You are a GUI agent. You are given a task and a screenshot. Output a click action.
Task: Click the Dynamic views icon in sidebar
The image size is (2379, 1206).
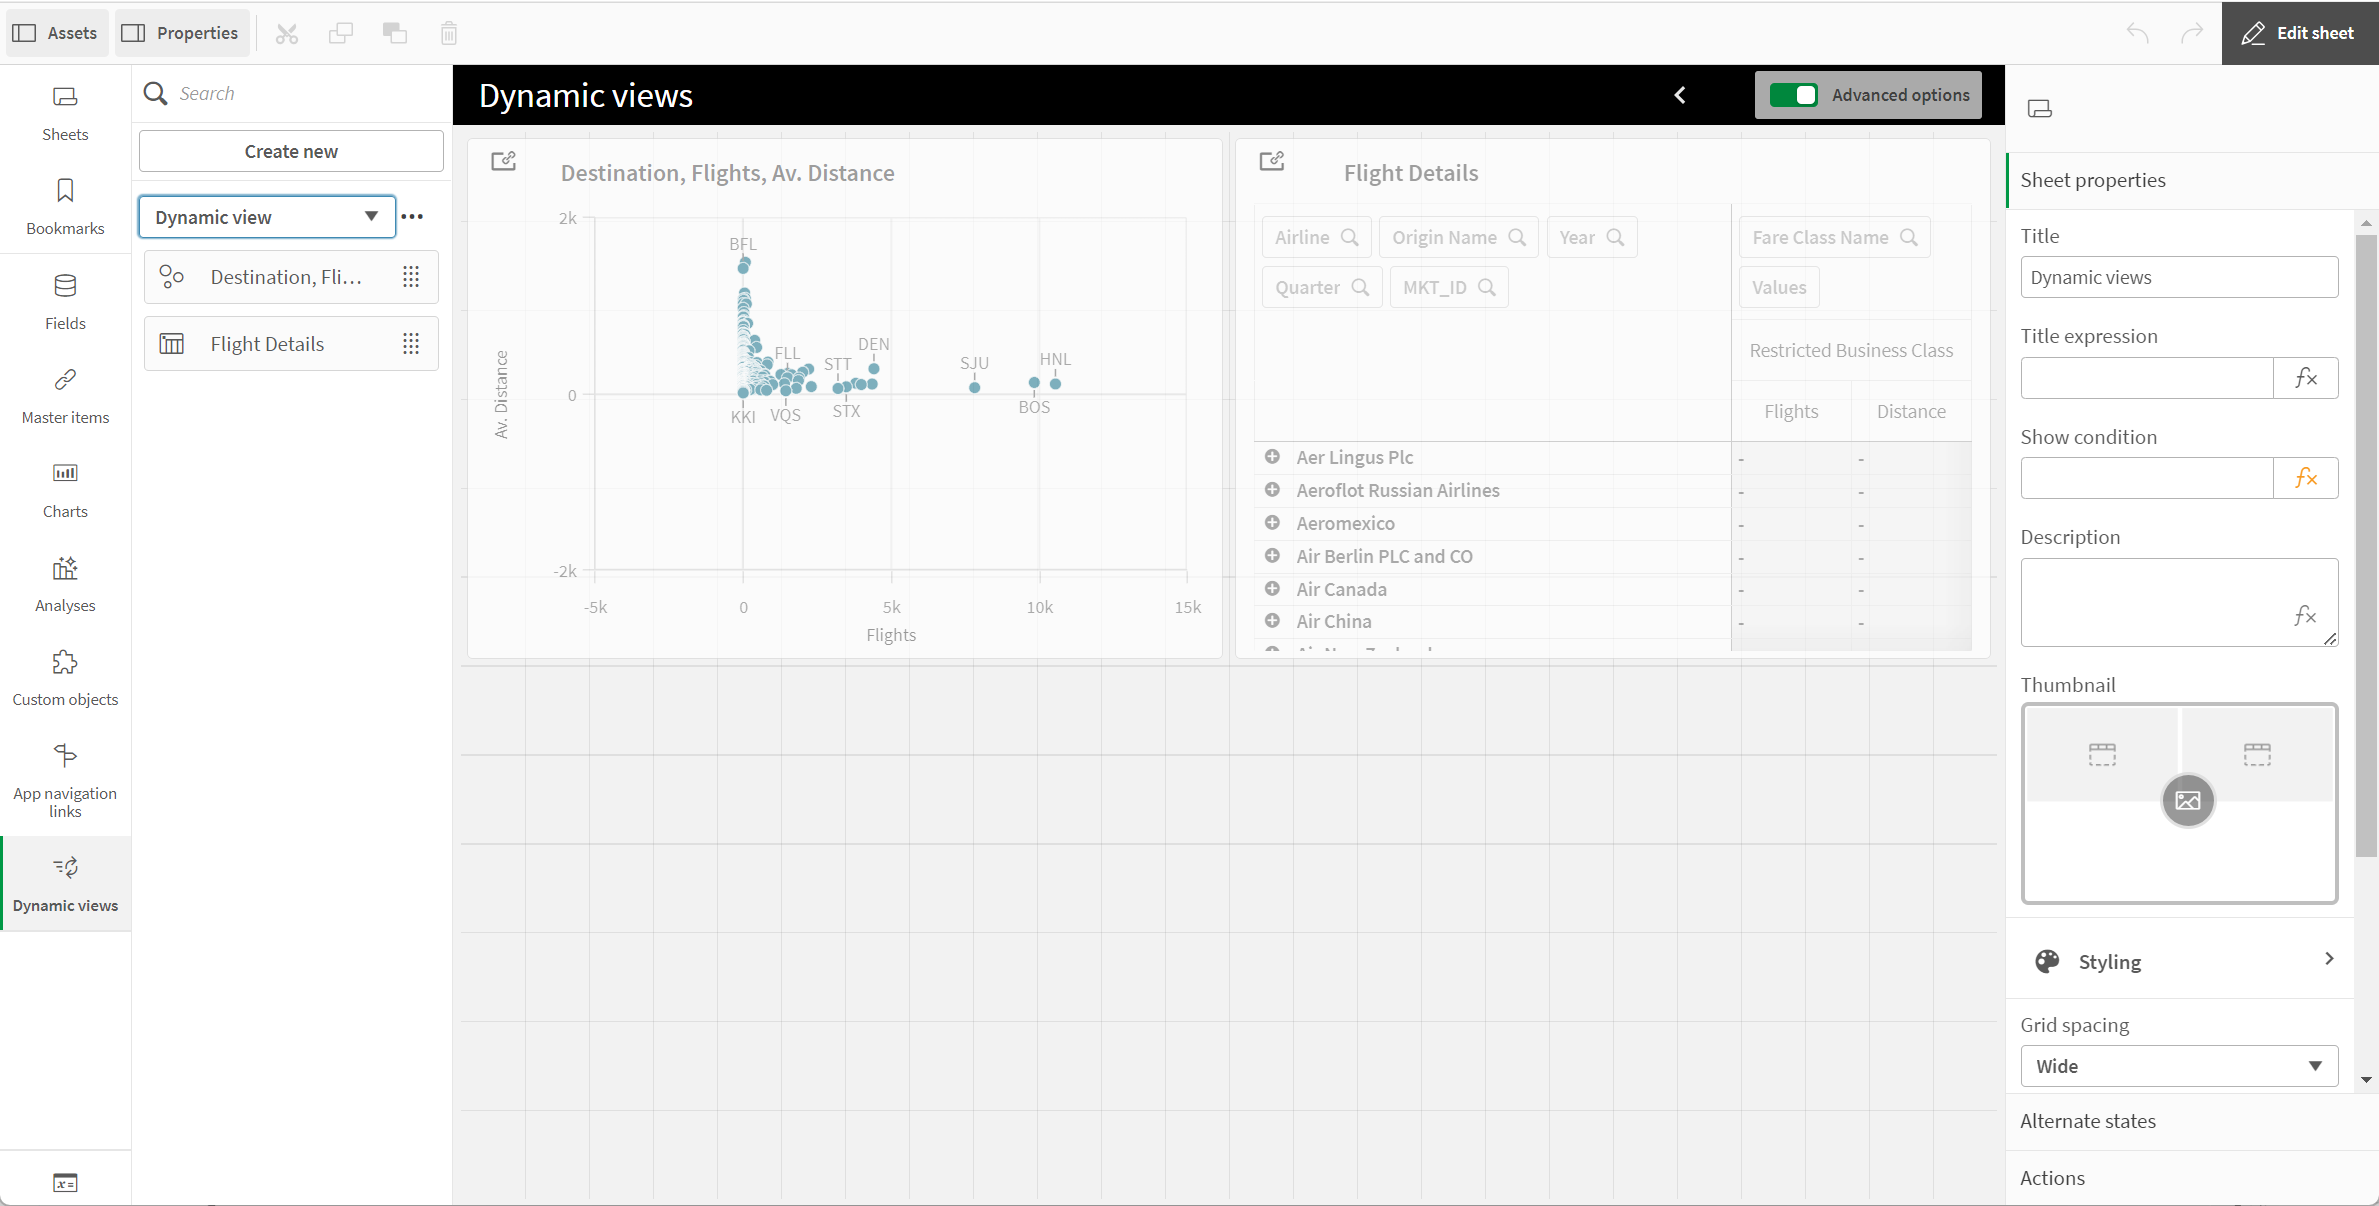(x=65, y=868)
